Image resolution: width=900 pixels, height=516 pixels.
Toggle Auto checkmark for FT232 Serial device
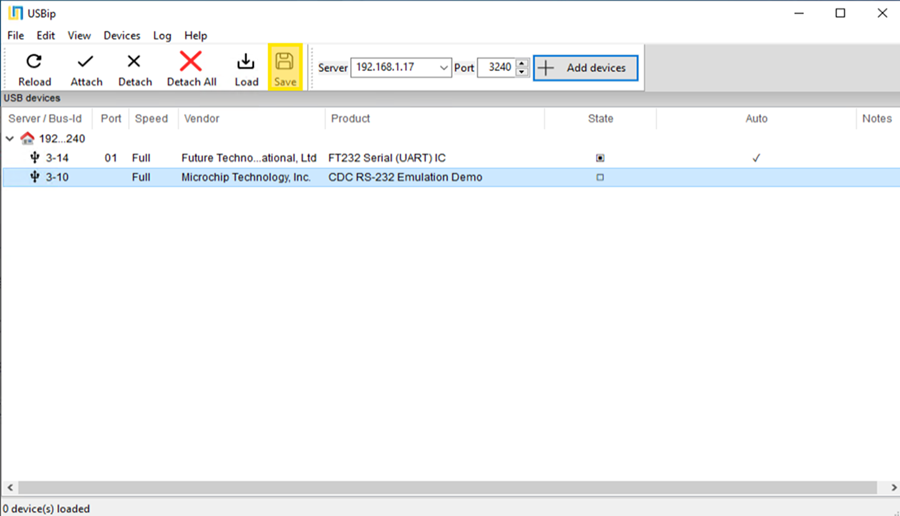756,158
